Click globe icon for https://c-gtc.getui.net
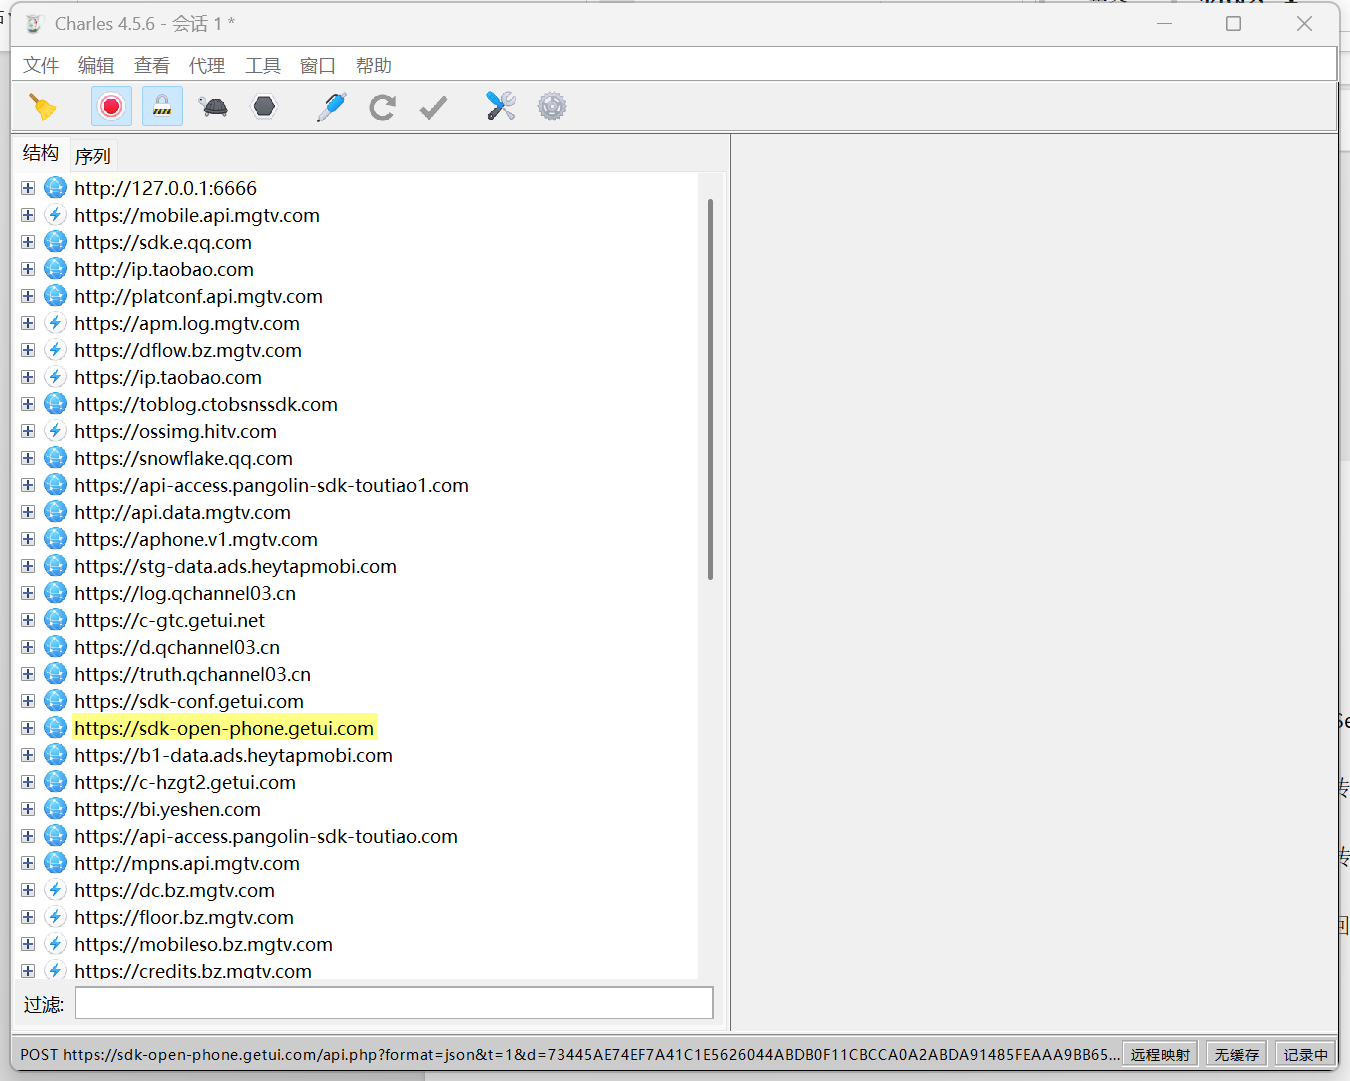 (56, 620)
